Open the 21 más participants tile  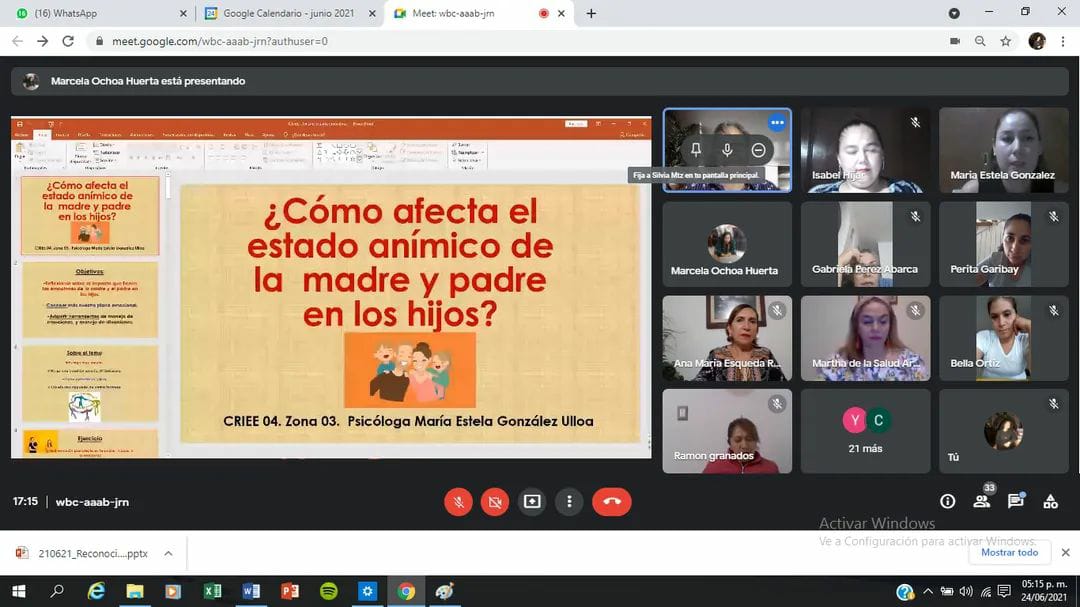pyautogui.click(x=865, y=431)
